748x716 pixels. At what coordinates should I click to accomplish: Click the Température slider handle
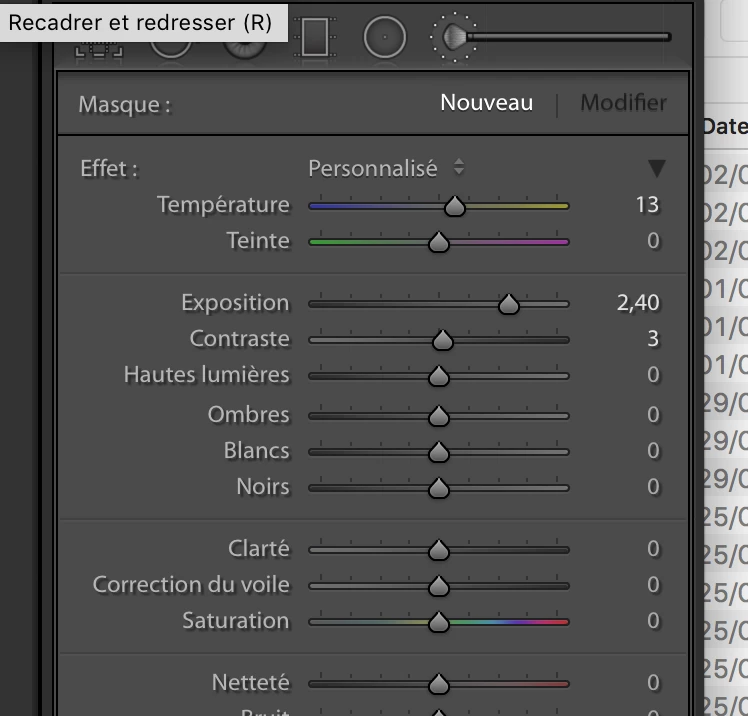pos(454,206)
